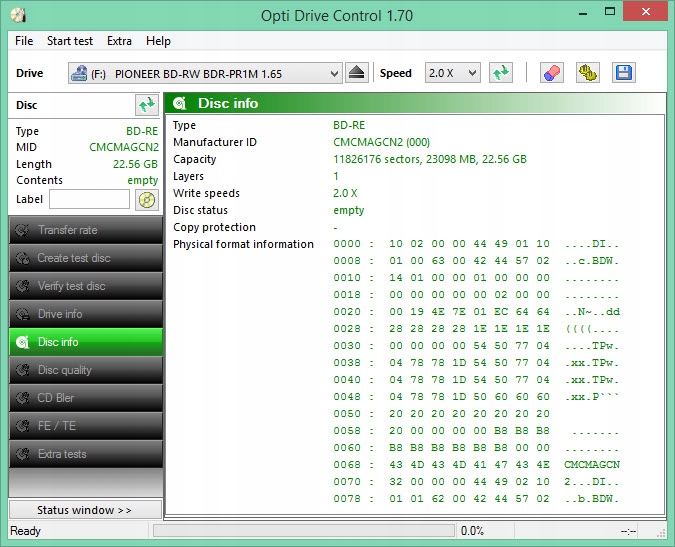Image resolution: width=675 pixels, height=547 pixels.
Task: Open the Start test menu
Action: click(70, 41)
